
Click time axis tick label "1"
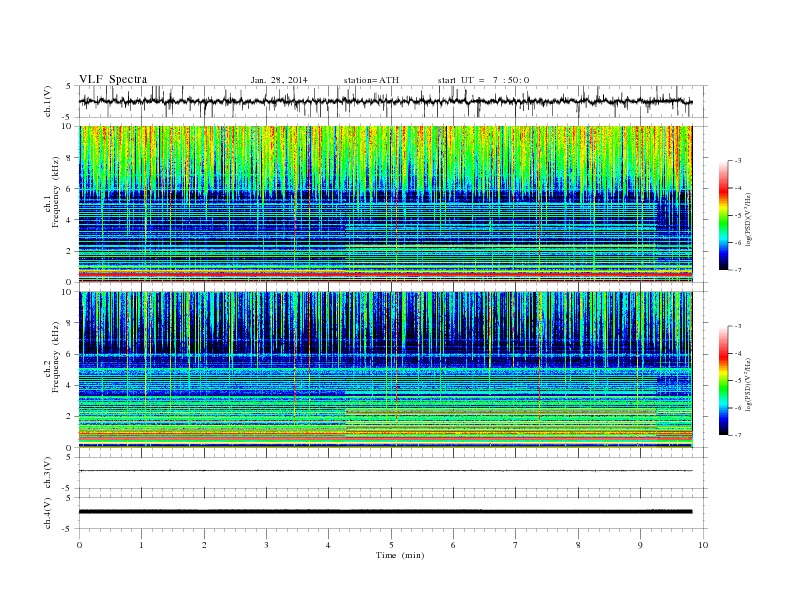click(141, 545)
